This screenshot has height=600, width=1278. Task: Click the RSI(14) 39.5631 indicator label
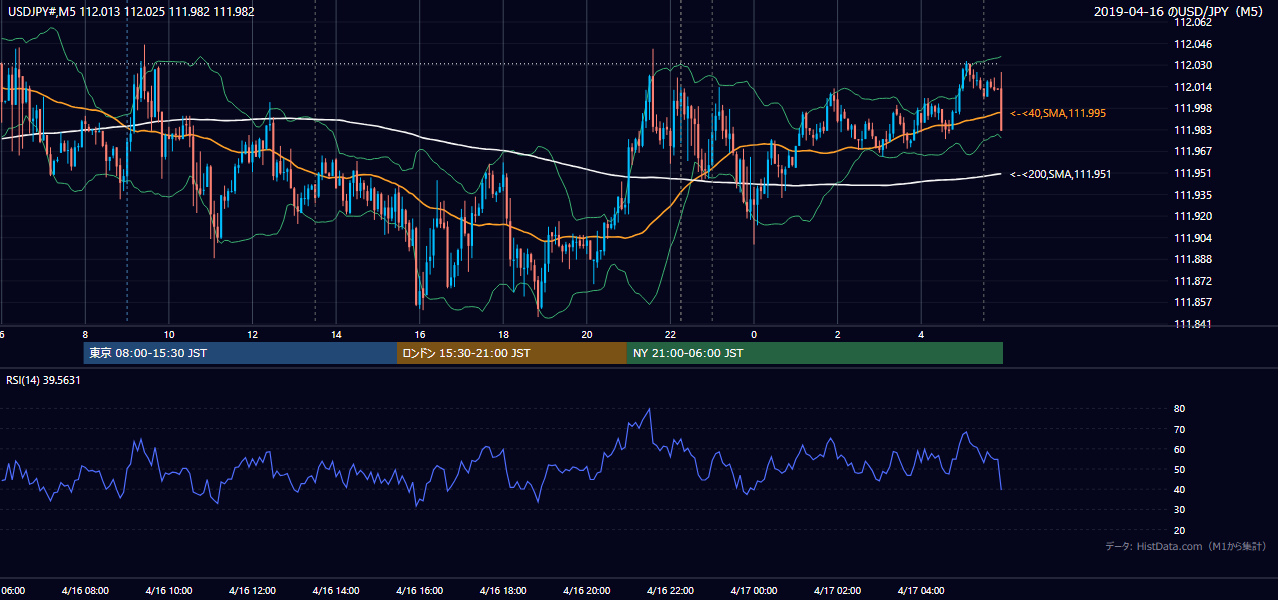coord(44,380)
